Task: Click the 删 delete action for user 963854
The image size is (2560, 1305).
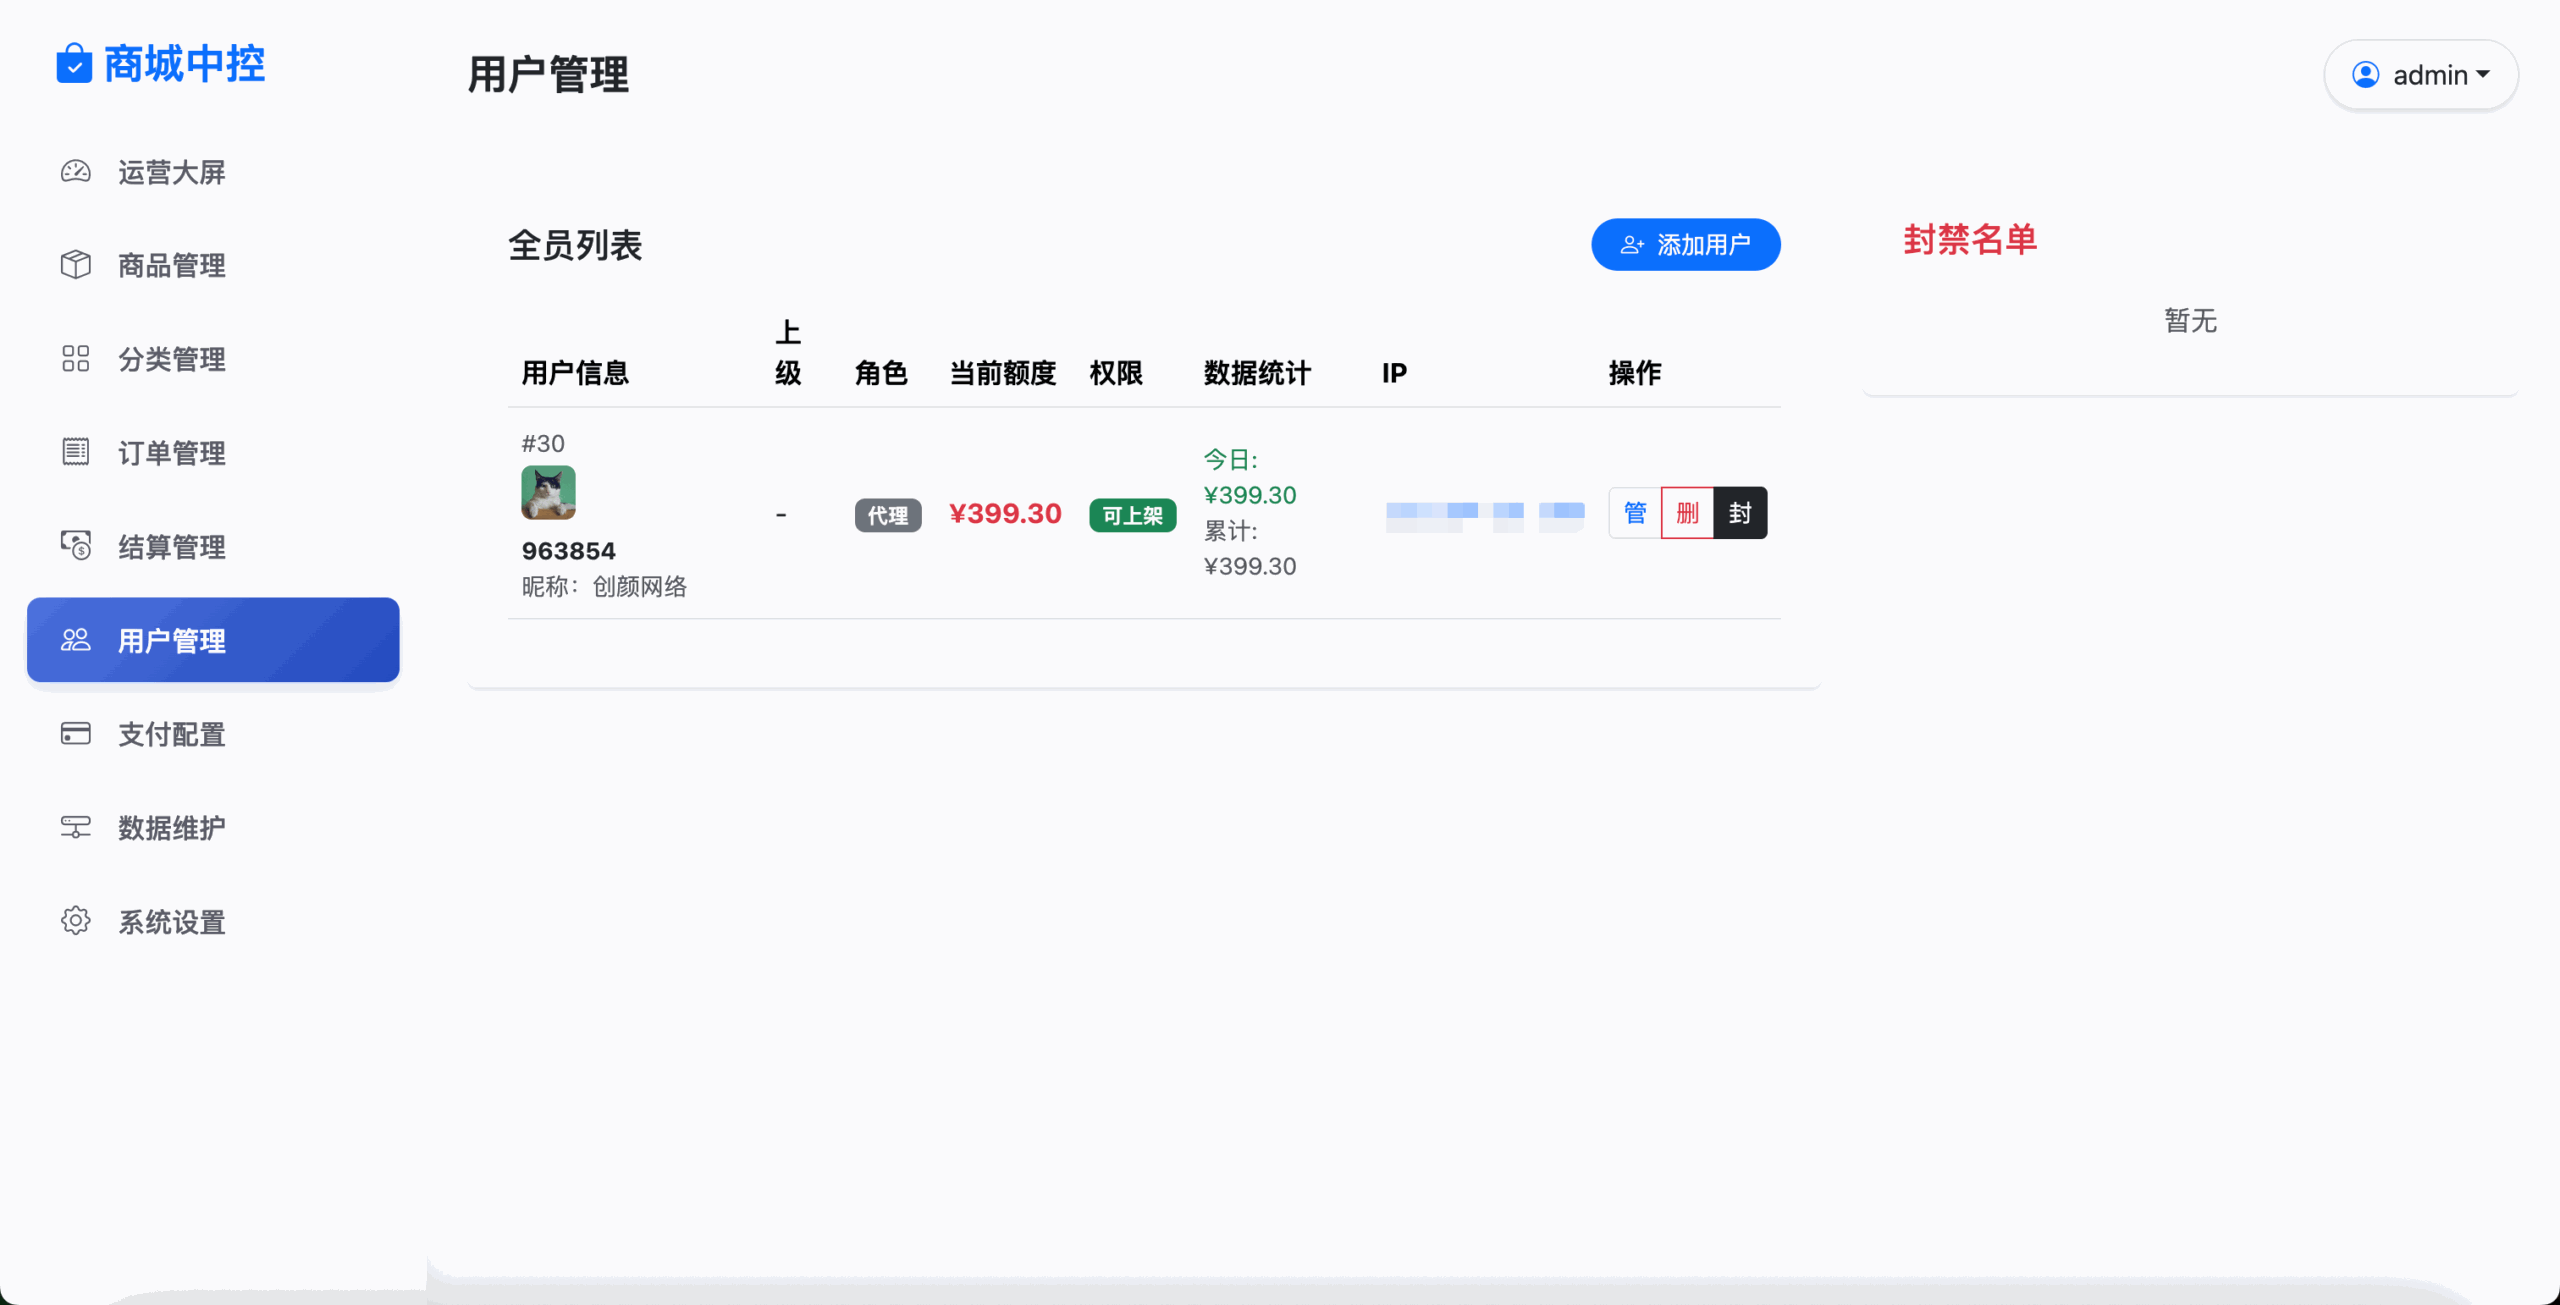Action: 1687,512
